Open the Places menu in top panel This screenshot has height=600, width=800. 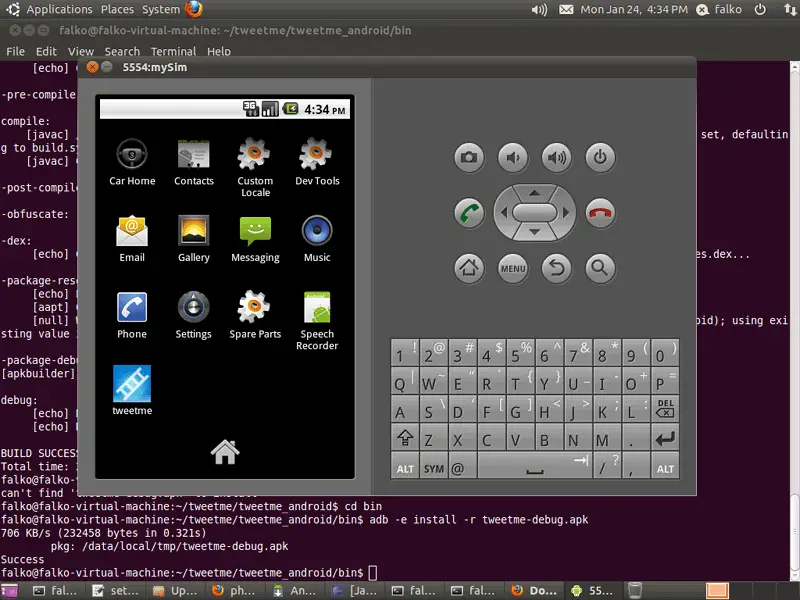pos(117,9)
